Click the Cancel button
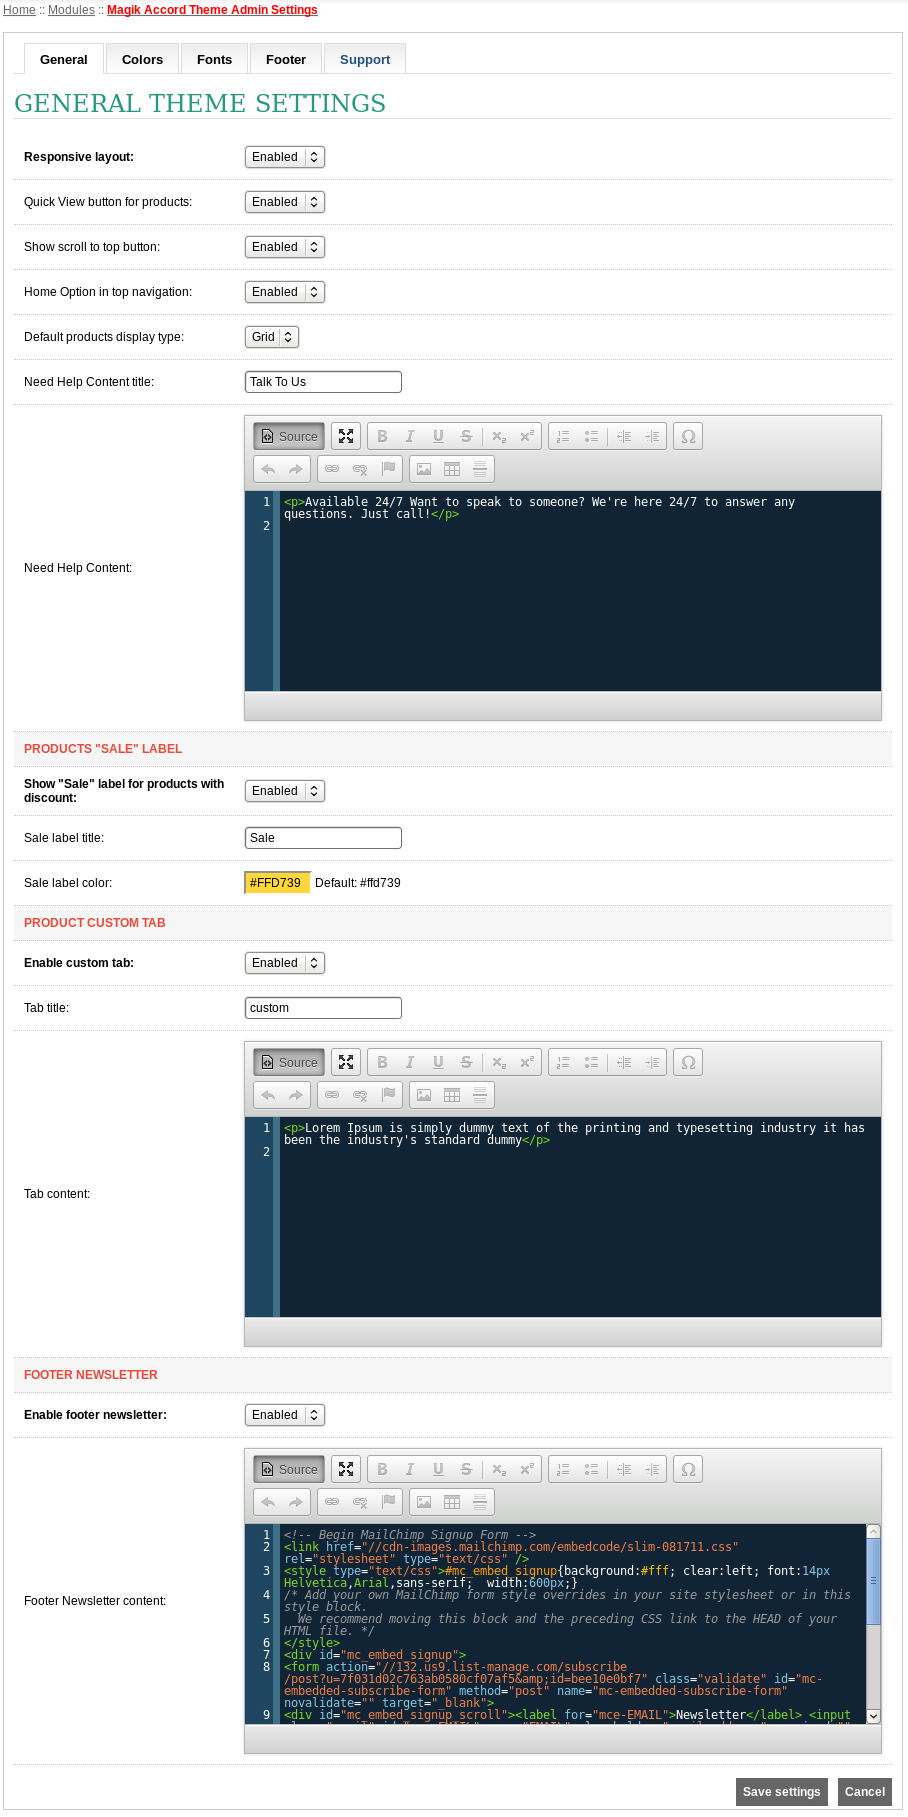This screenshot has width=908, height=1817. (x=865, y=1791)
